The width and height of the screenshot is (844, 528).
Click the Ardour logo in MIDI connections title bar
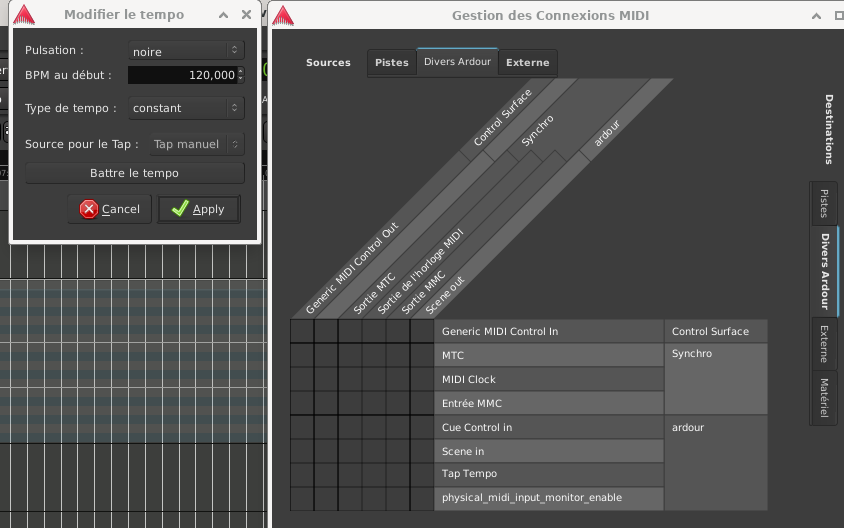283,15
